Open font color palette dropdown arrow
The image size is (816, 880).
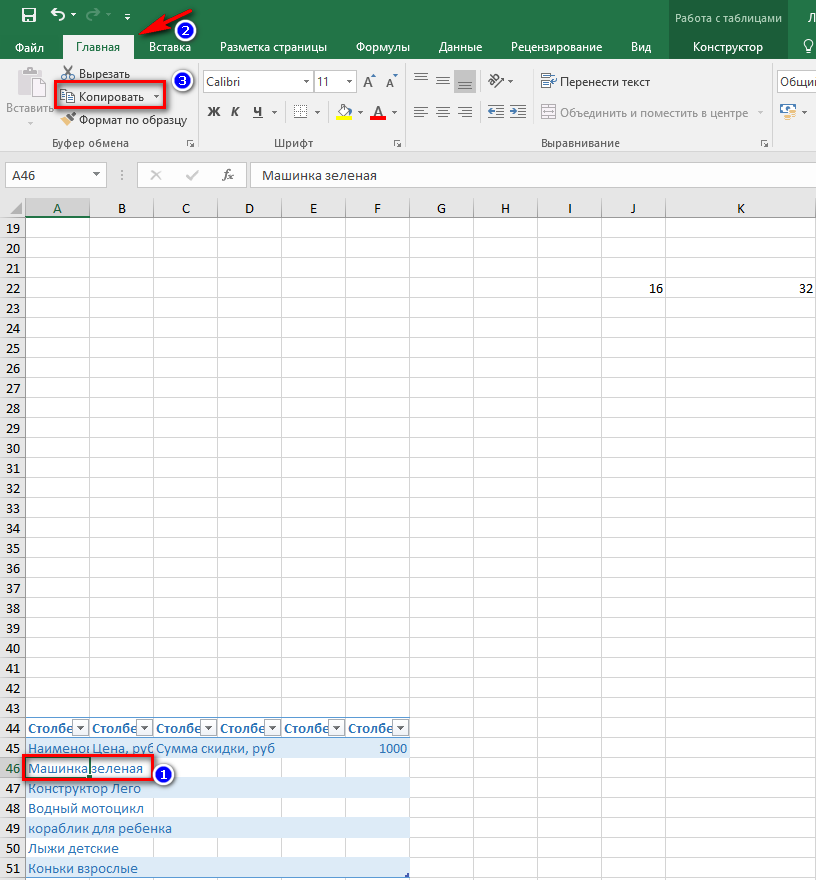395,112
